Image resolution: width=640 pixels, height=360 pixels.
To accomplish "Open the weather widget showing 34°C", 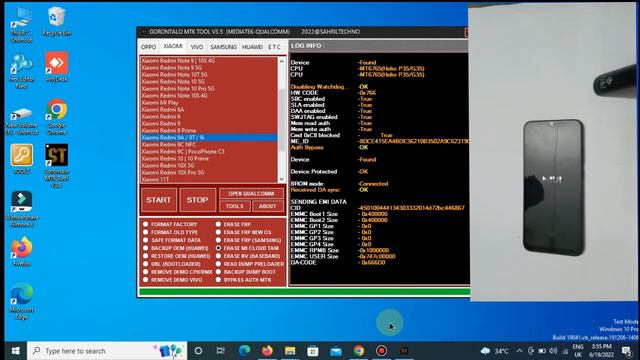I will tap(495, 351).
